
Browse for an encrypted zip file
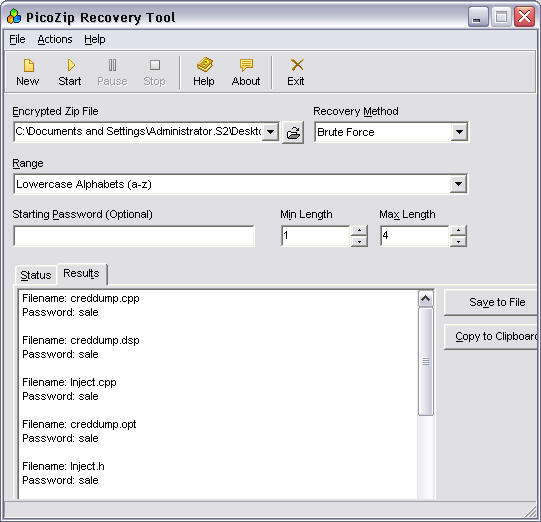(293, 132)
